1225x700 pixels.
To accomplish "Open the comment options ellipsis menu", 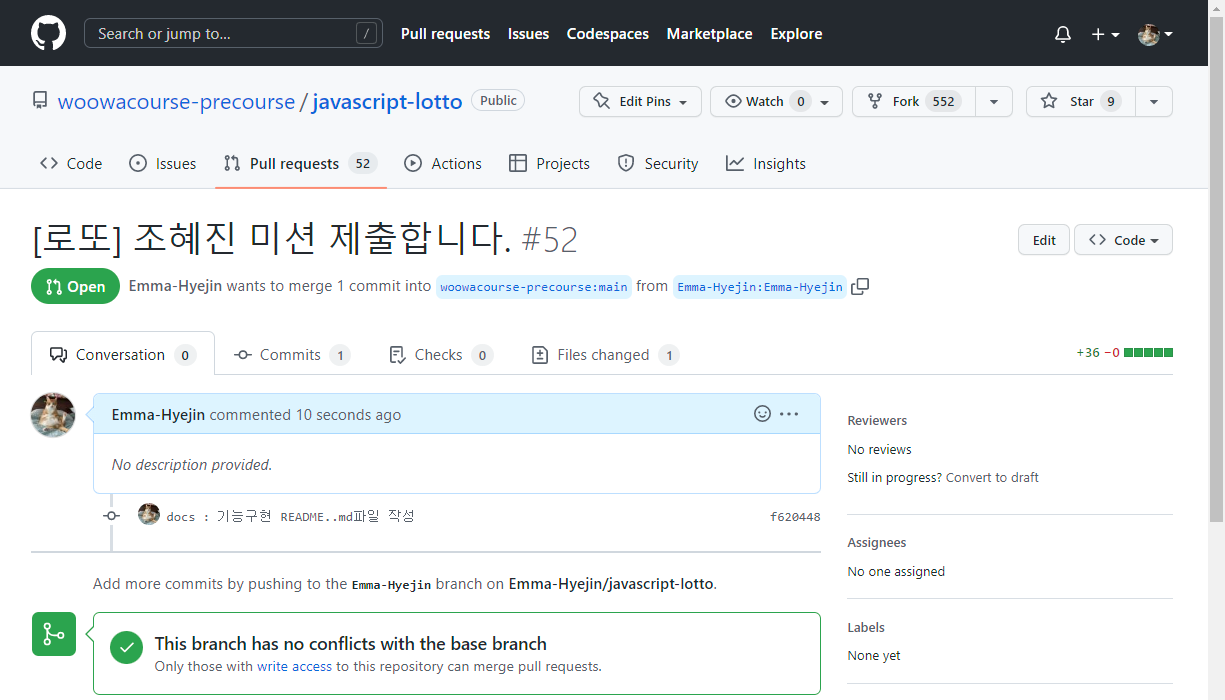I will point(789,413).
